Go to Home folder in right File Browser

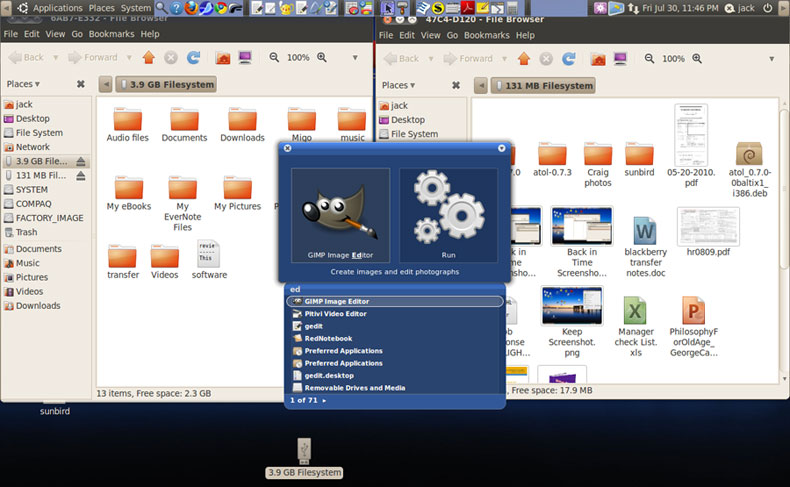click(598, 59)
